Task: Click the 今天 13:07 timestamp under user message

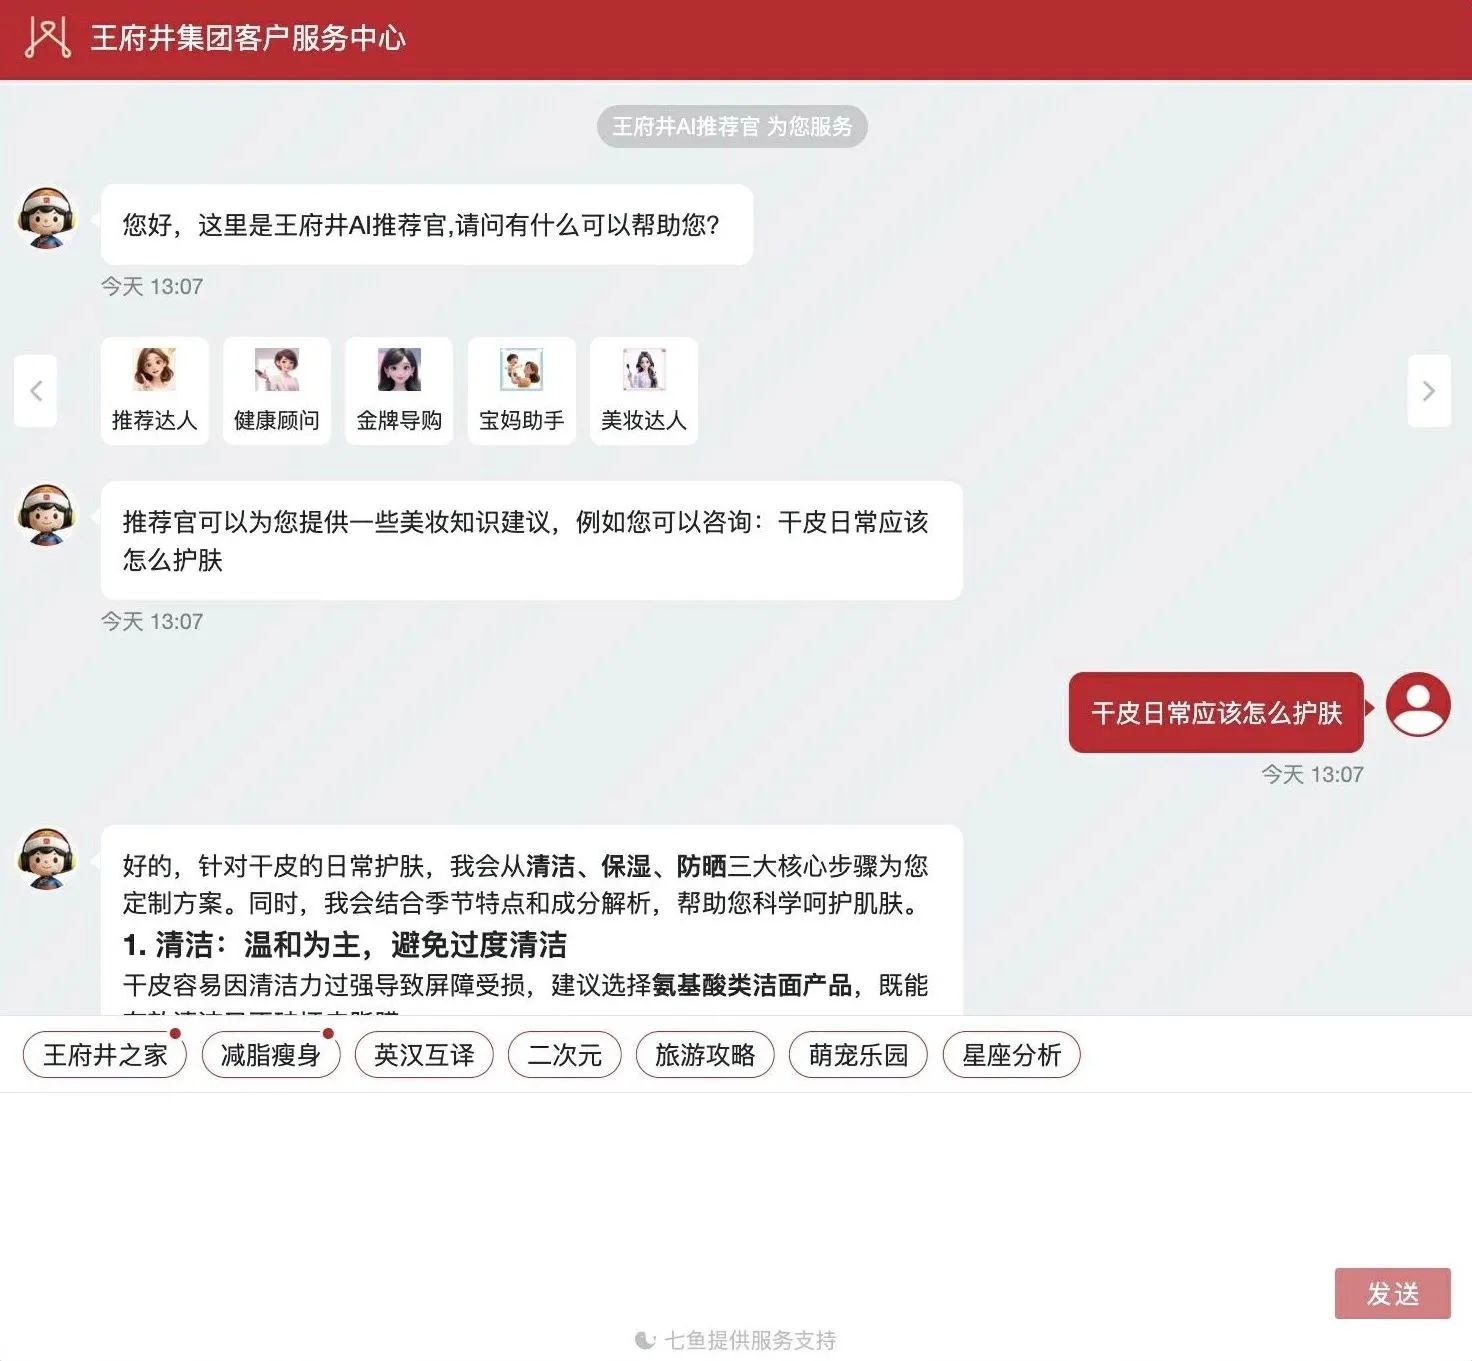Action: click(1312, 774)
